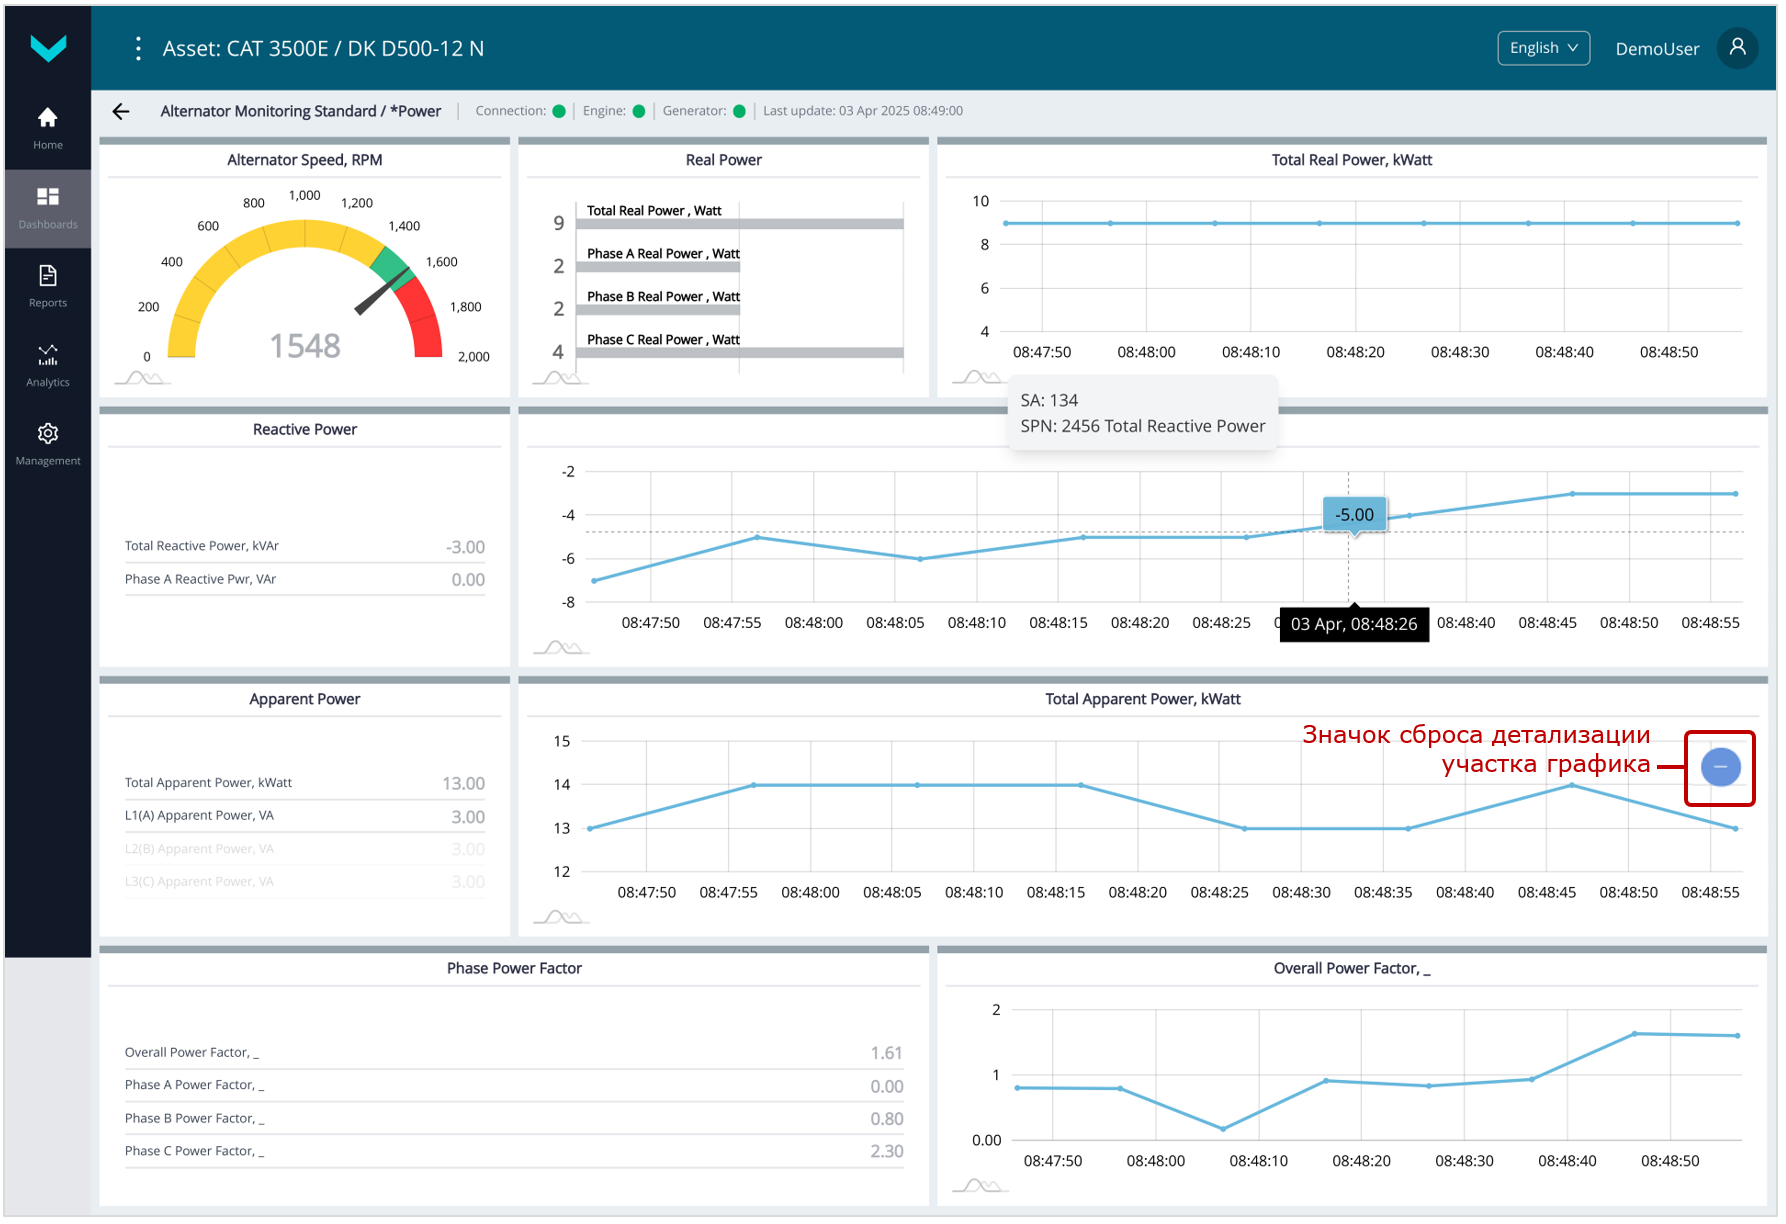Click the alternator speed gauge needle
Viewport: 1786px width, 1224px height.
click(382, 293)
